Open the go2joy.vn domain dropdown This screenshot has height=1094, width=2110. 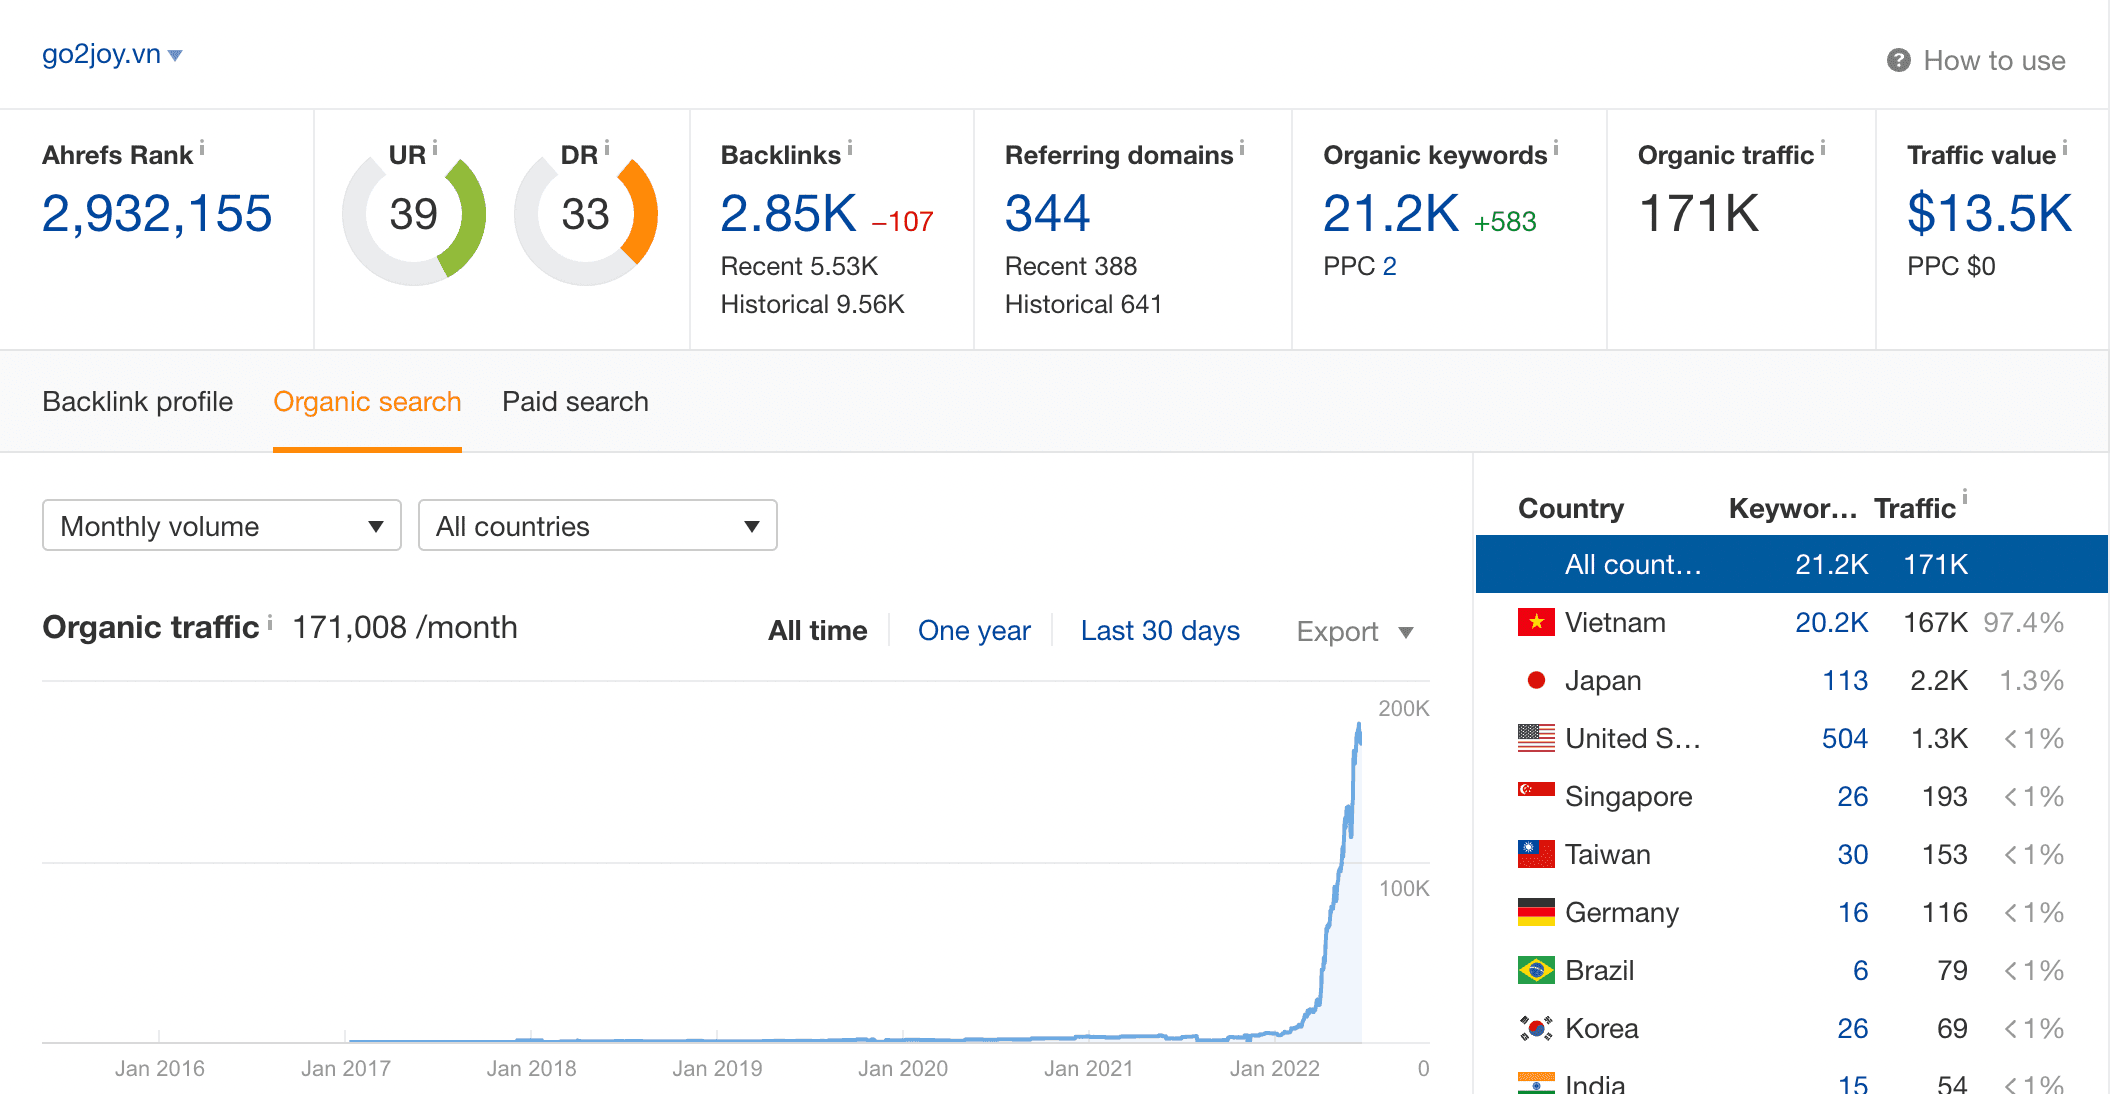112,54
